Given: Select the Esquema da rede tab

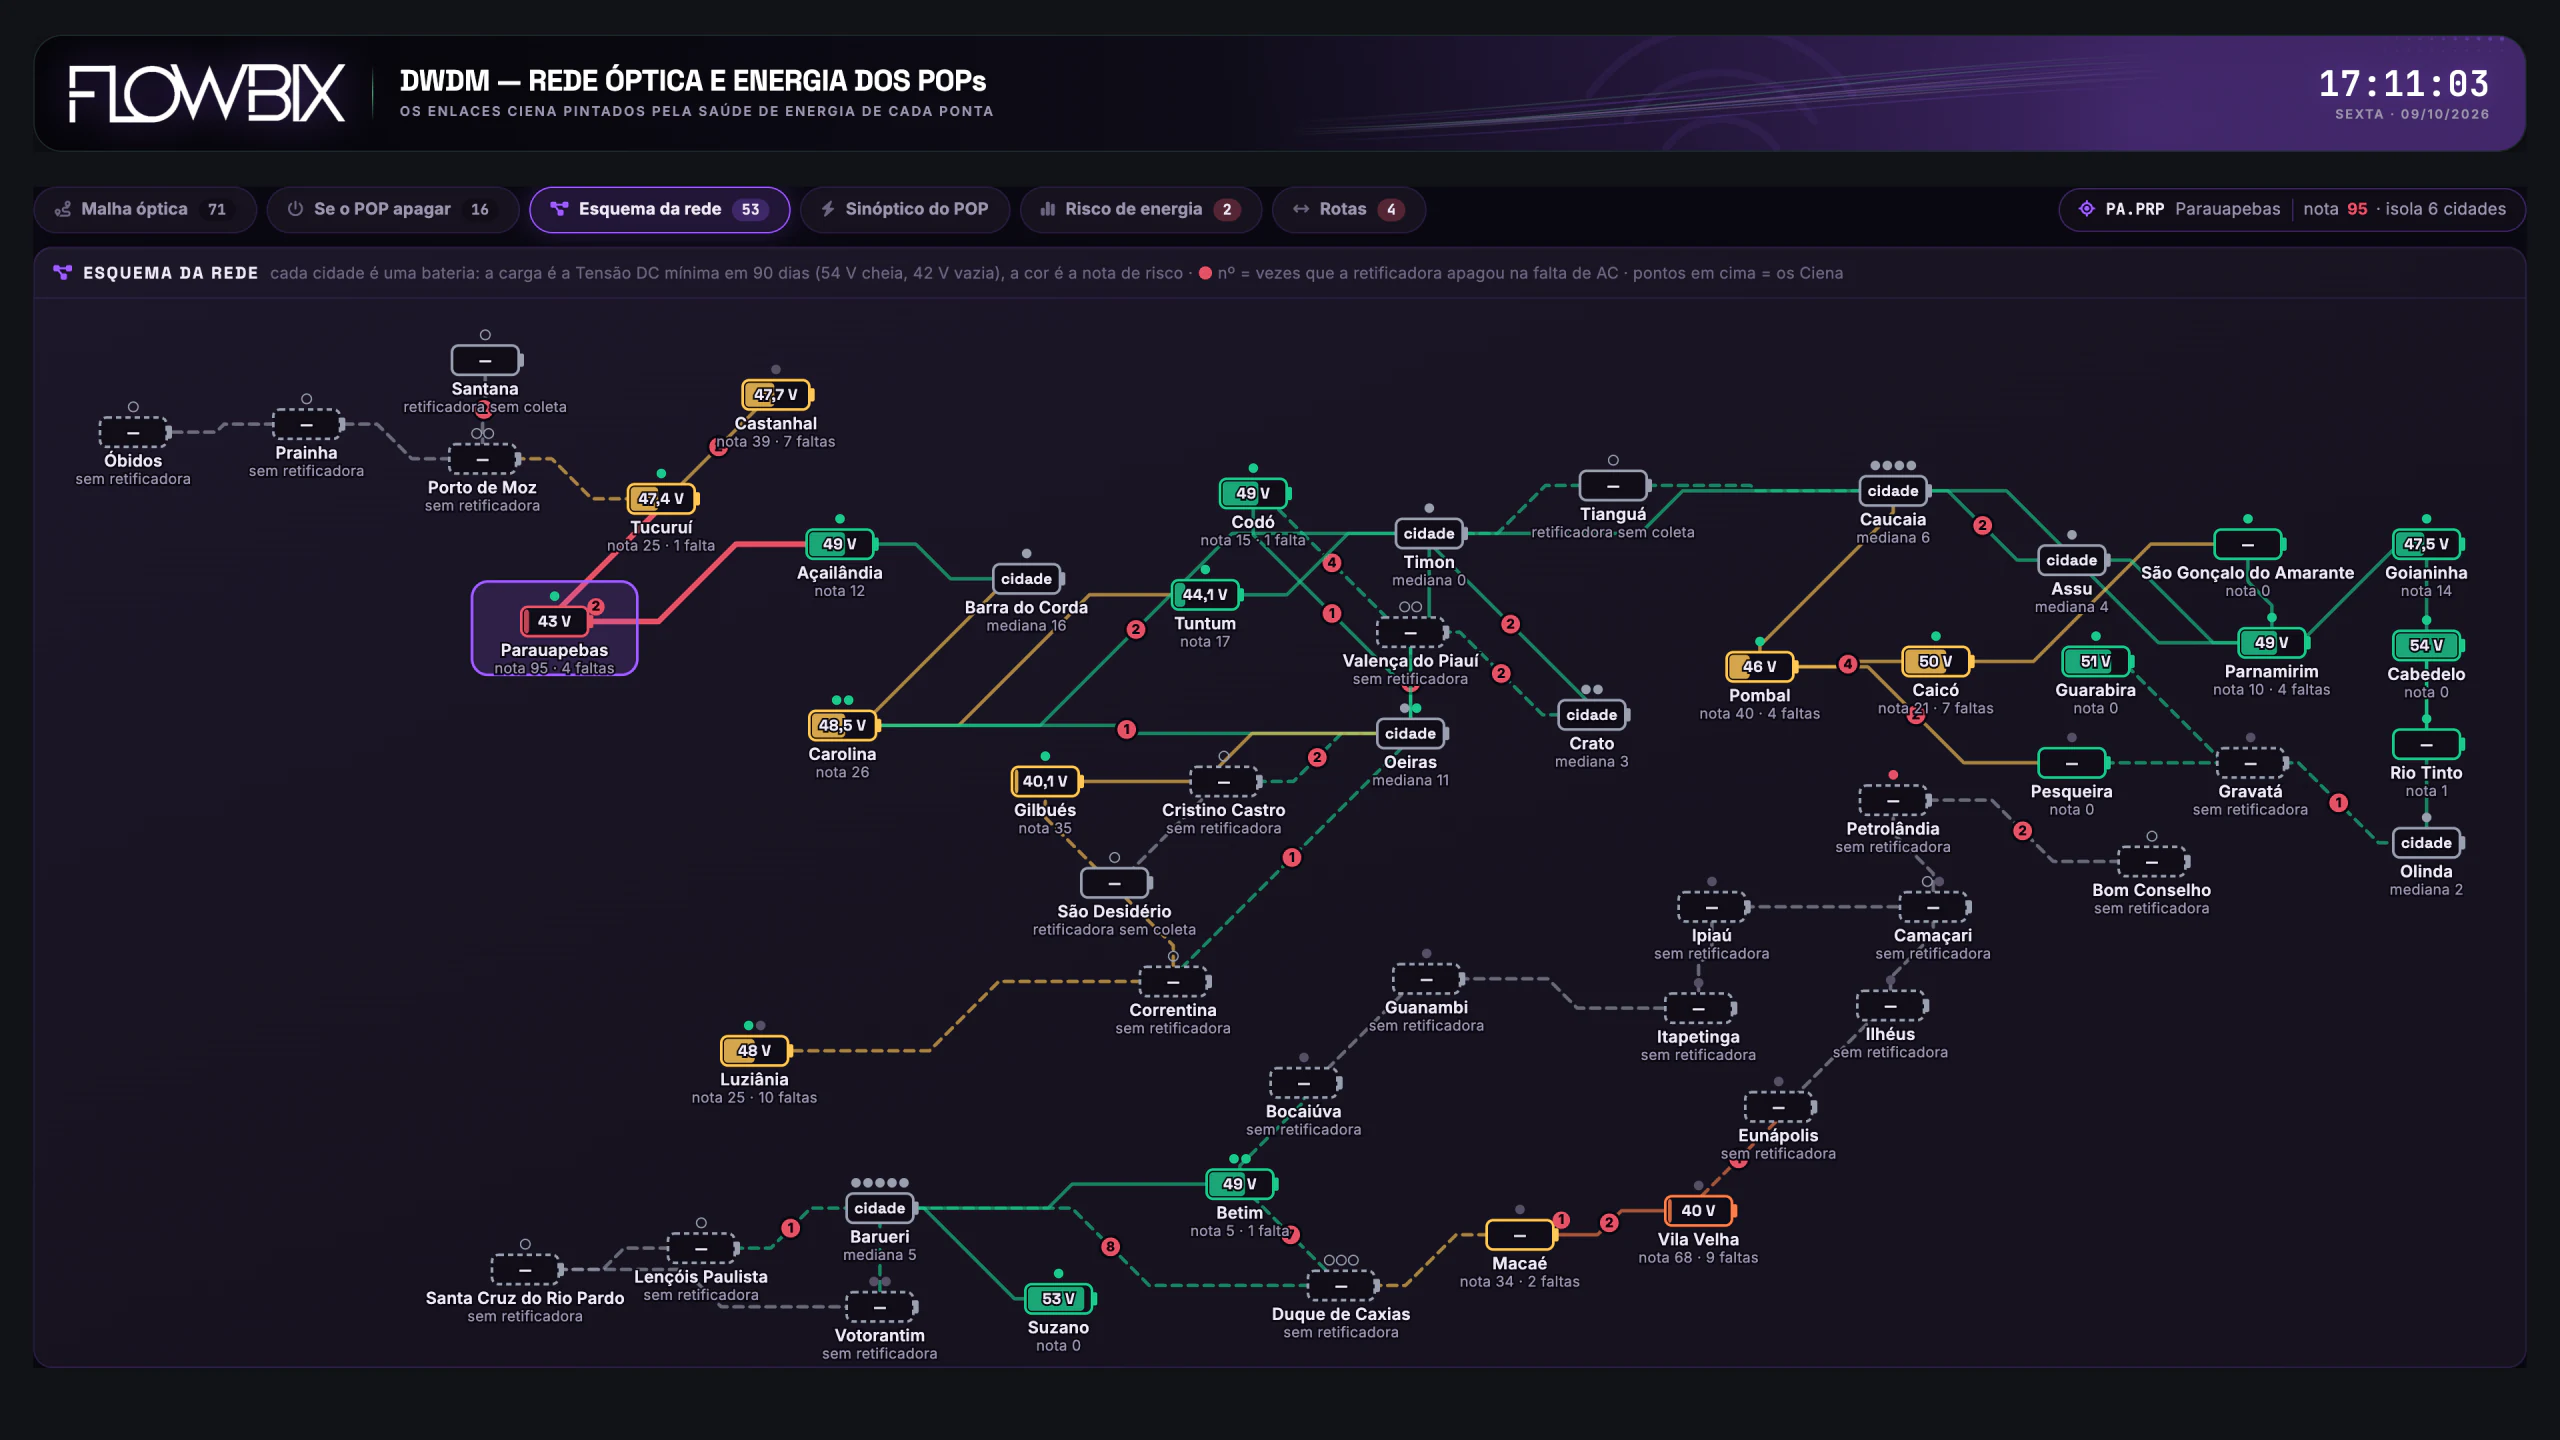Looking at the screenshot, I should click(x=660, y=209).
